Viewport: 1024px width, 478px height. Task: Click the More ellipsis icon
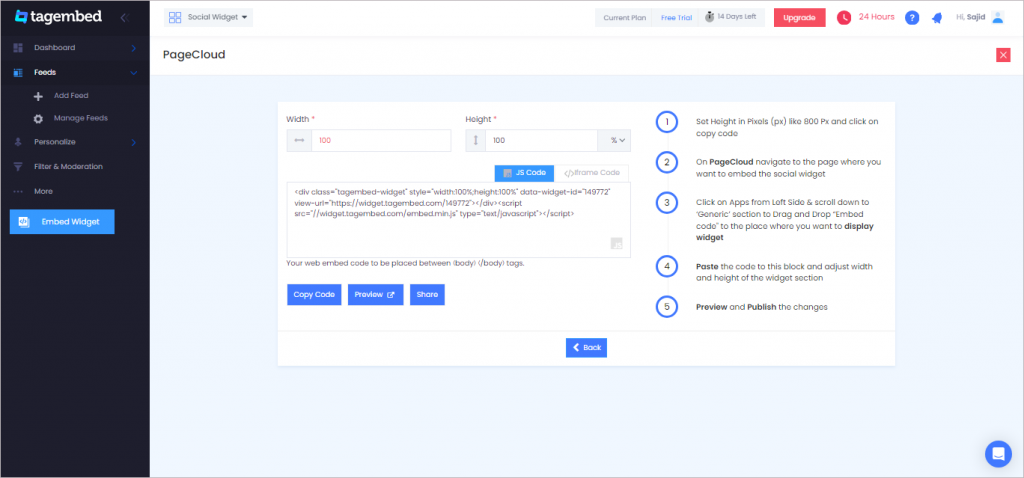coord(18,191)
